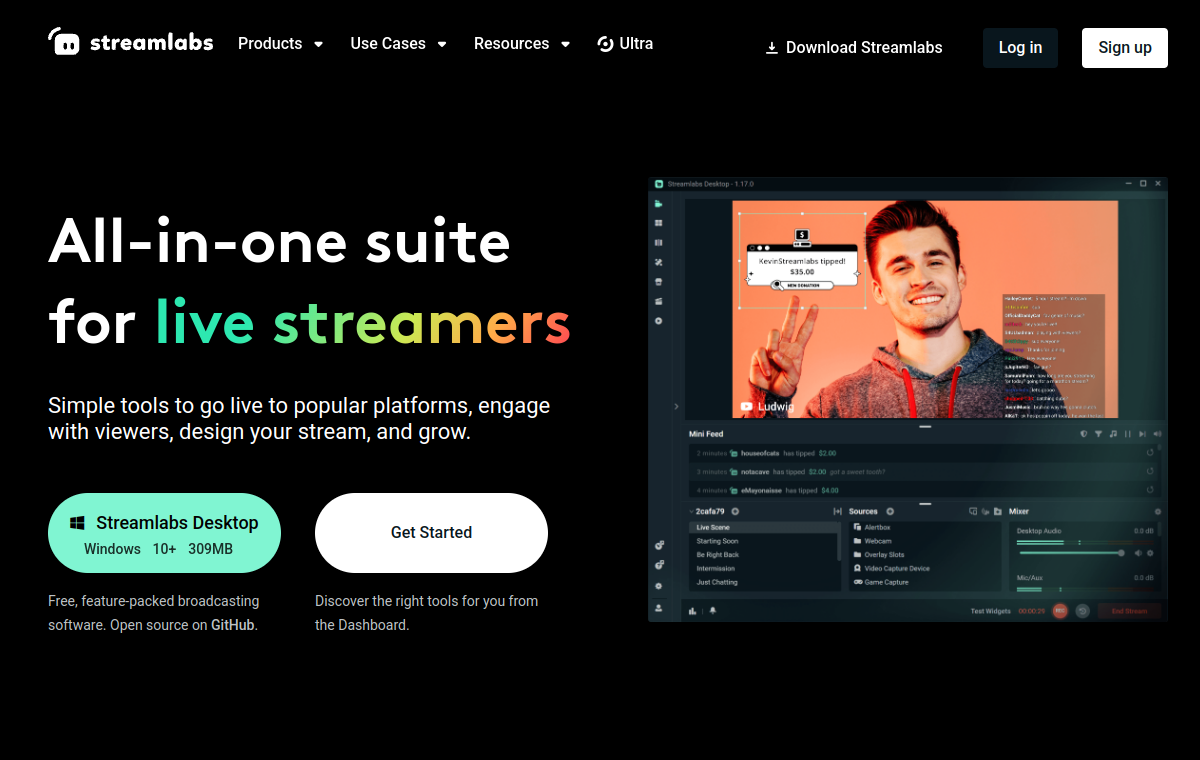Replay the houseofcats tip alert
The width and height of the screenshot is (1200, 760).
1150,453
